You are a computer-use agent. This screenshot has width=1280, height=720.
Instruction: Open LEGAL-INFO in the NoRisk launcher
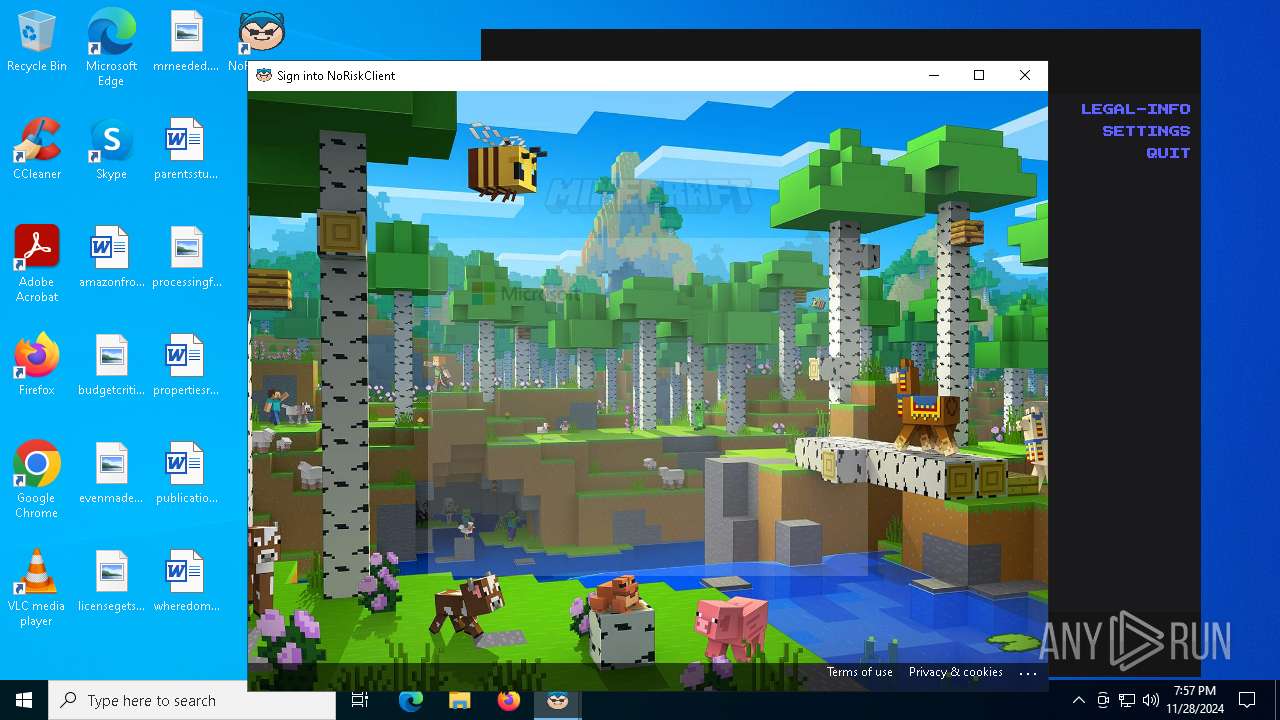[1135, 109]
